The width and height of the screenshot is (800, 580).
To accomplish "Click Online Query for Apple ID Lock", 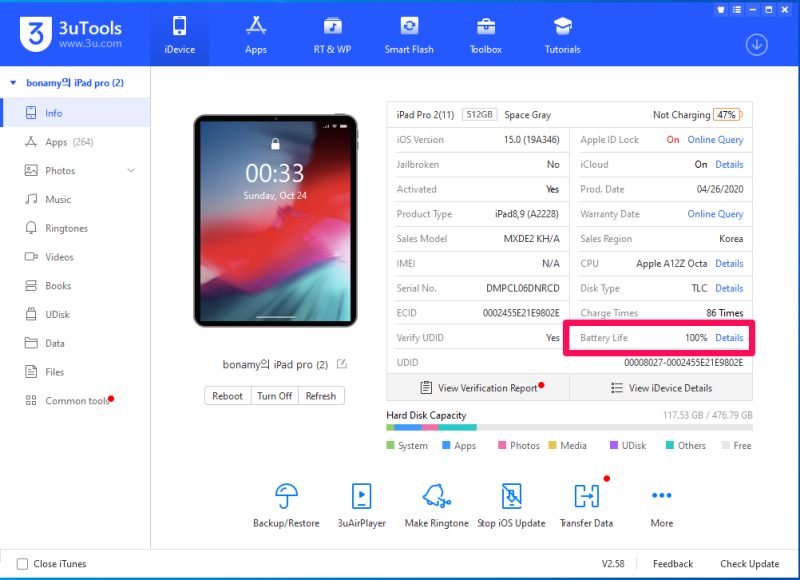I will (x=715, y=139).
